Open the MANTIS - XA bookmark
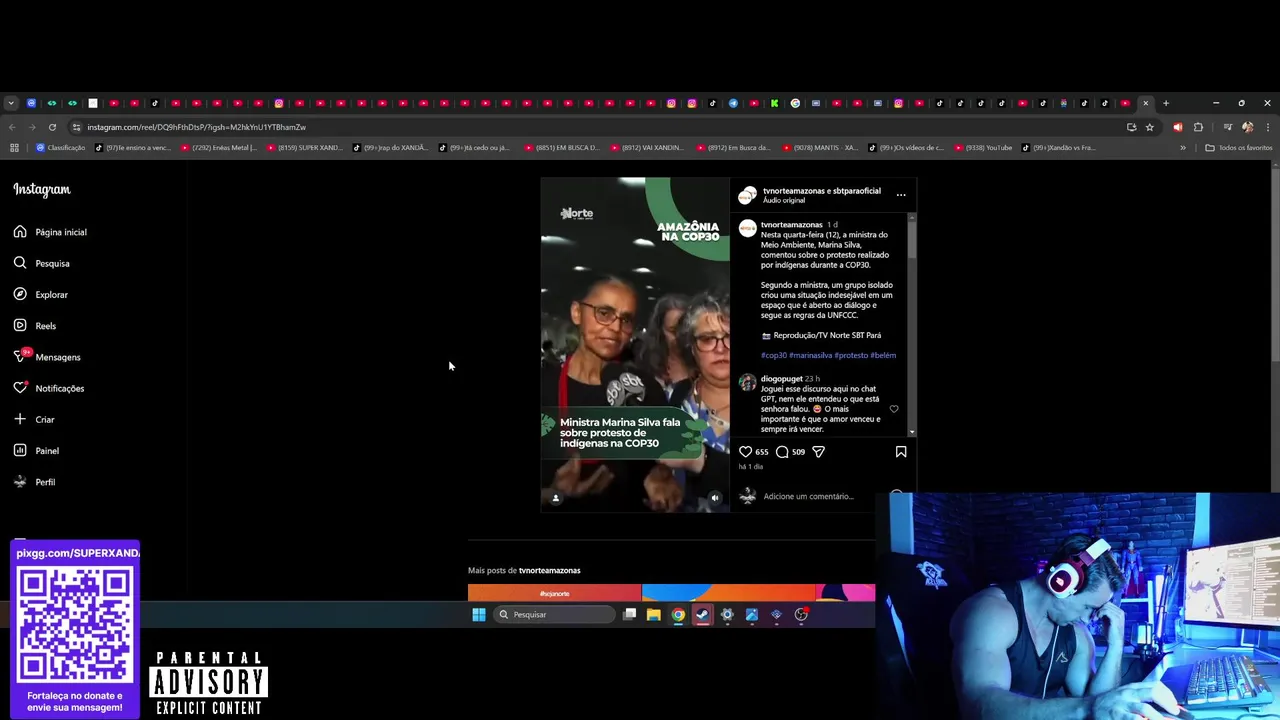Screen dimensions: 1280x720 (x=819, y=148)
